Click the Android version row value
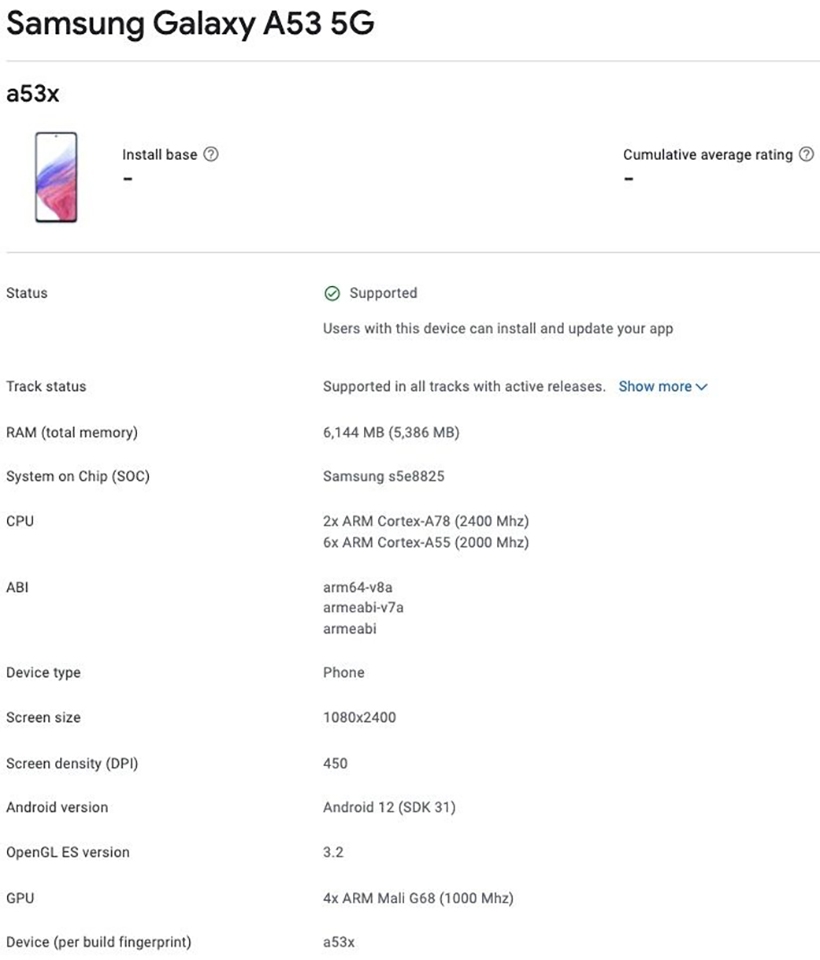This screenshot has width=820, height=960. point(390,807)
